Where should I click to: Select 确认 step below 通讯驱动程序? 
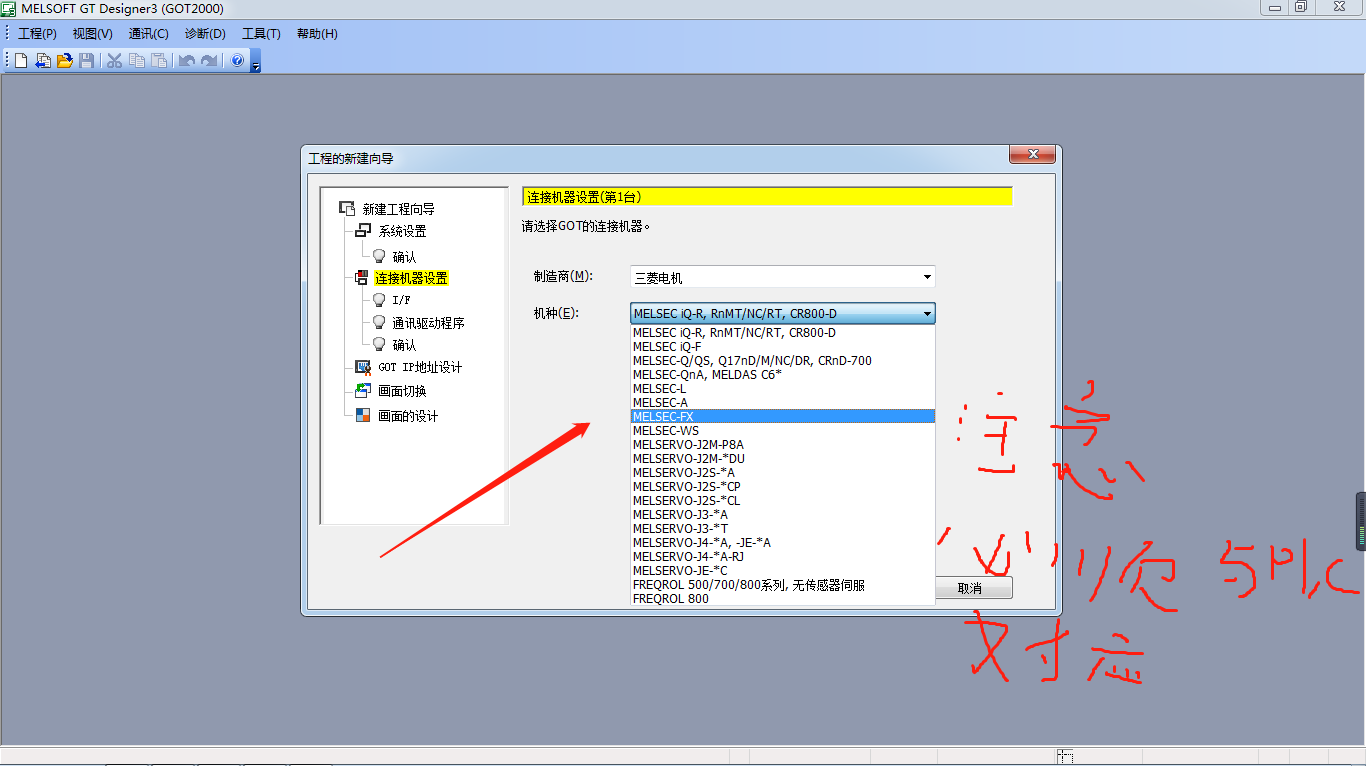(404, 345)
